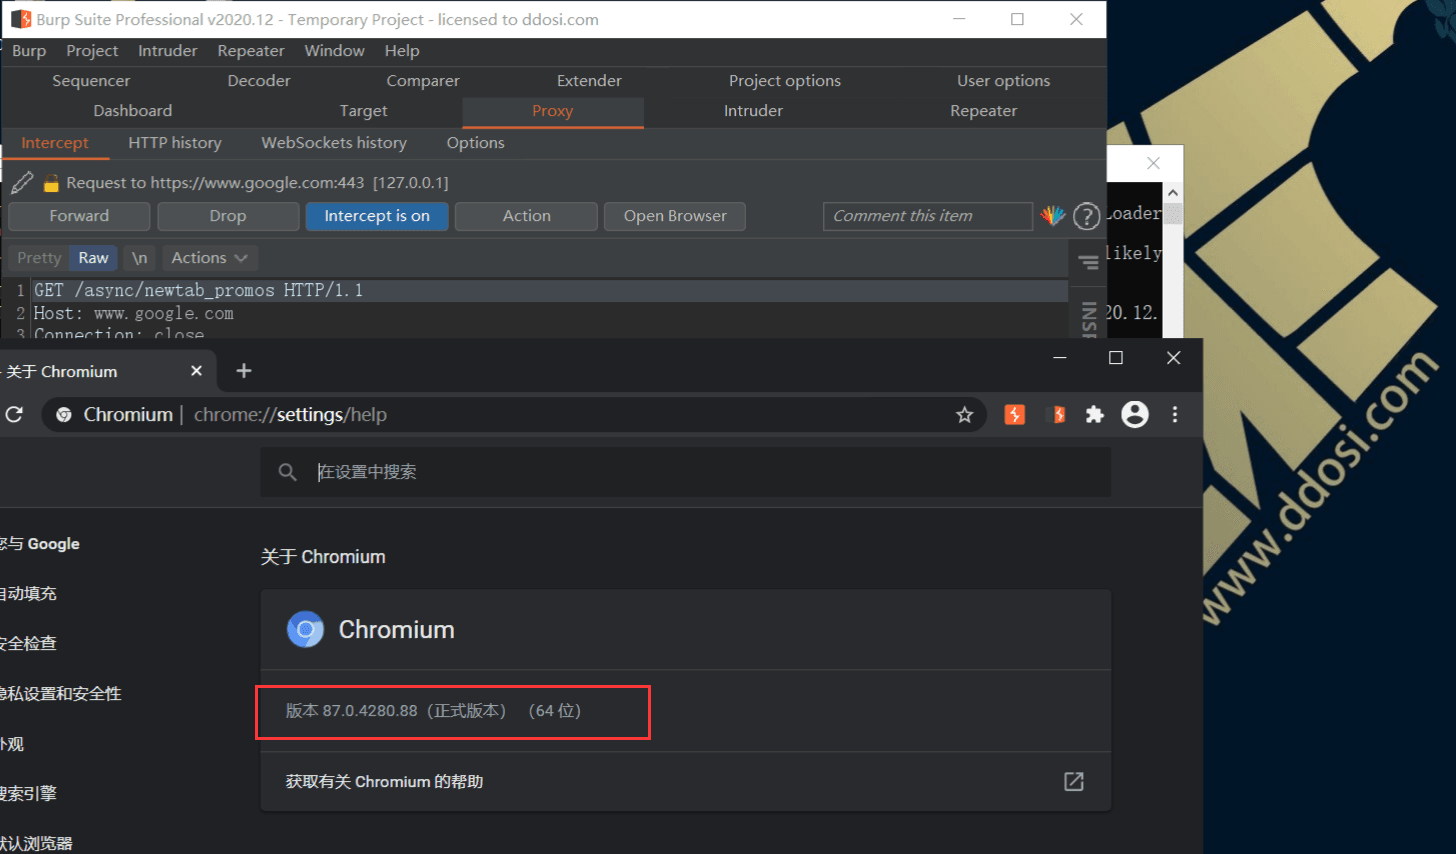Select the Proxy tab

553,111
